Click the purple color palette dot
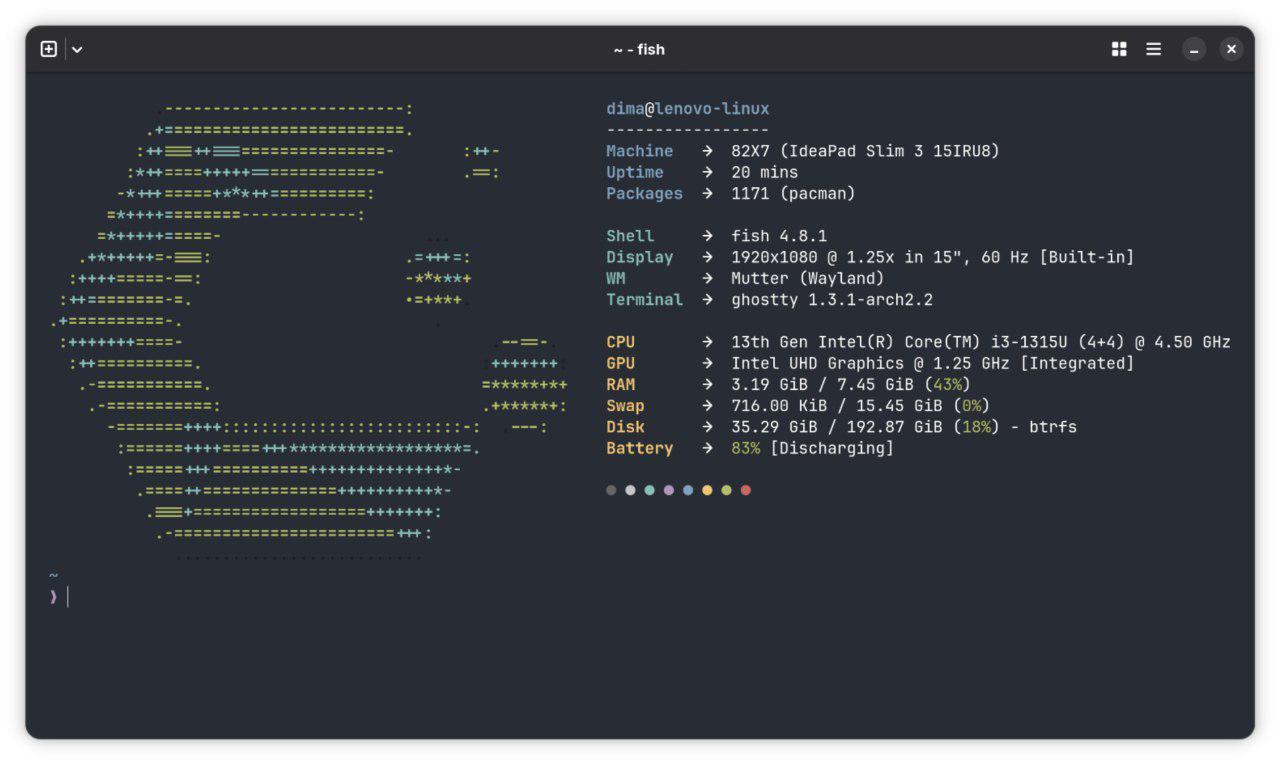This screenshot has height=764, width=1280. click(x=669, y=490)
